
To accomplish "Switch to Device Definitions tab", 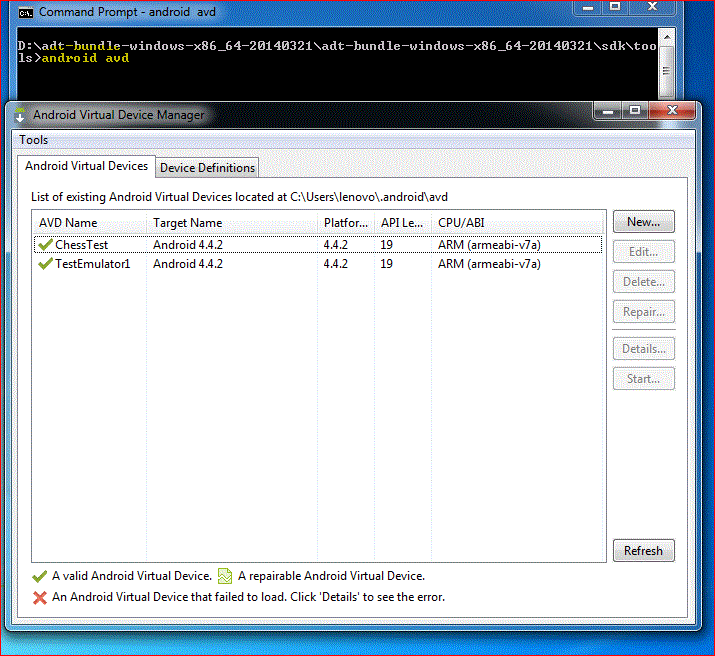I will coord(207,168).
